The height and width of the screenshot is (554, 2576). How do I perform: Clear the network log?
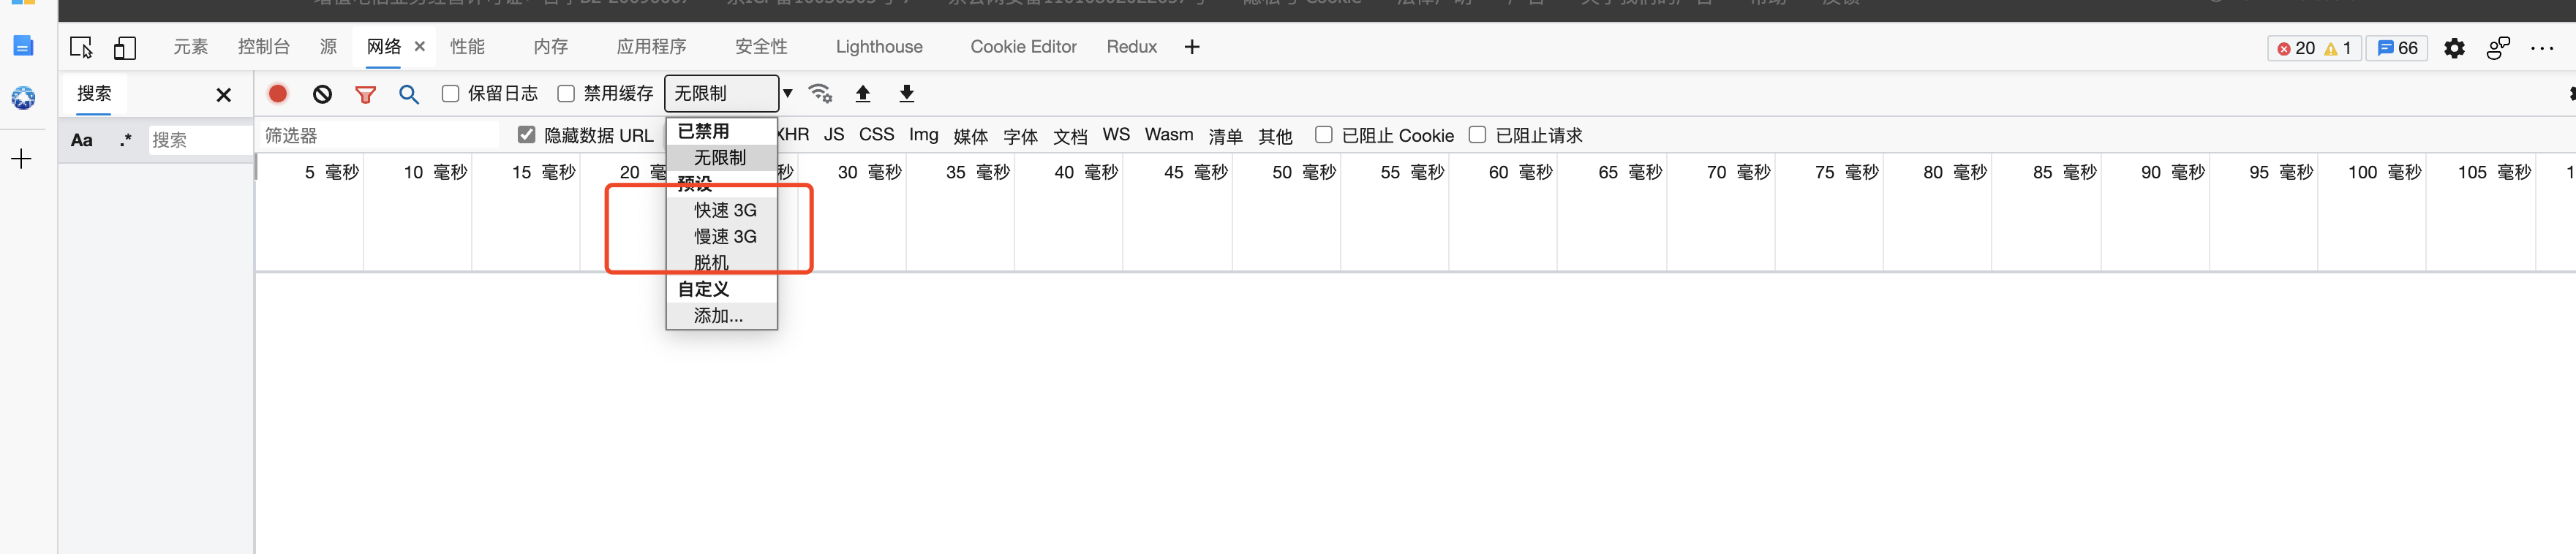pos(322,94)
